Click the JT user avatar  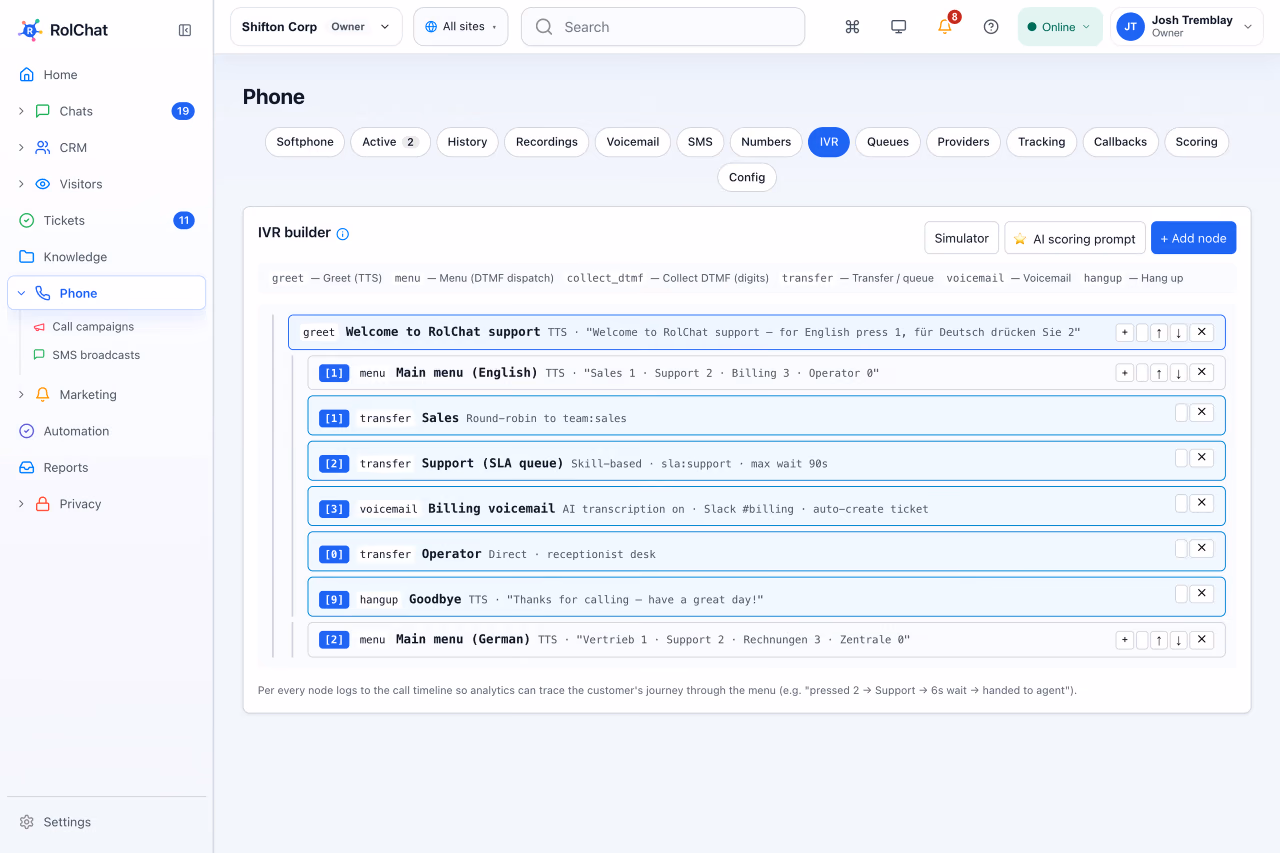pyautogui.click(x=1131, y=27)
